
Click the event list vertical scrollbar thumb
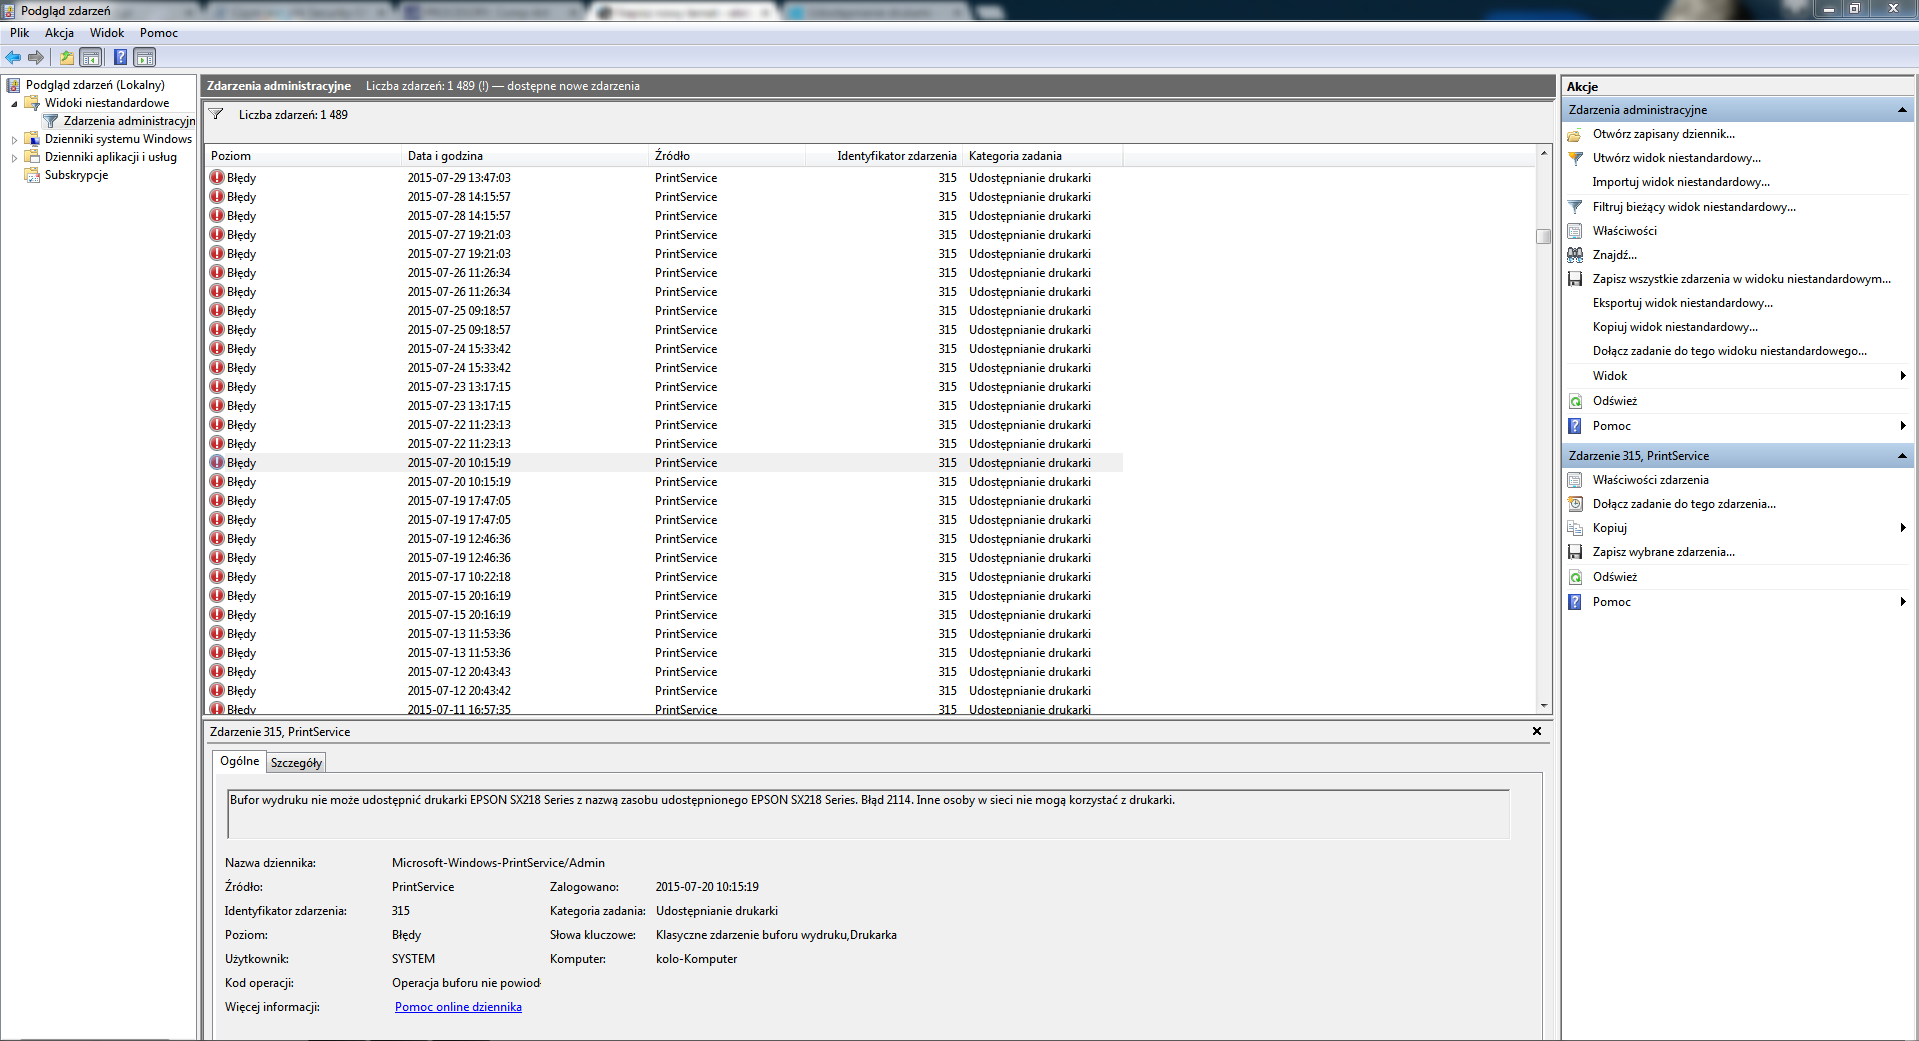(1543, 236)
